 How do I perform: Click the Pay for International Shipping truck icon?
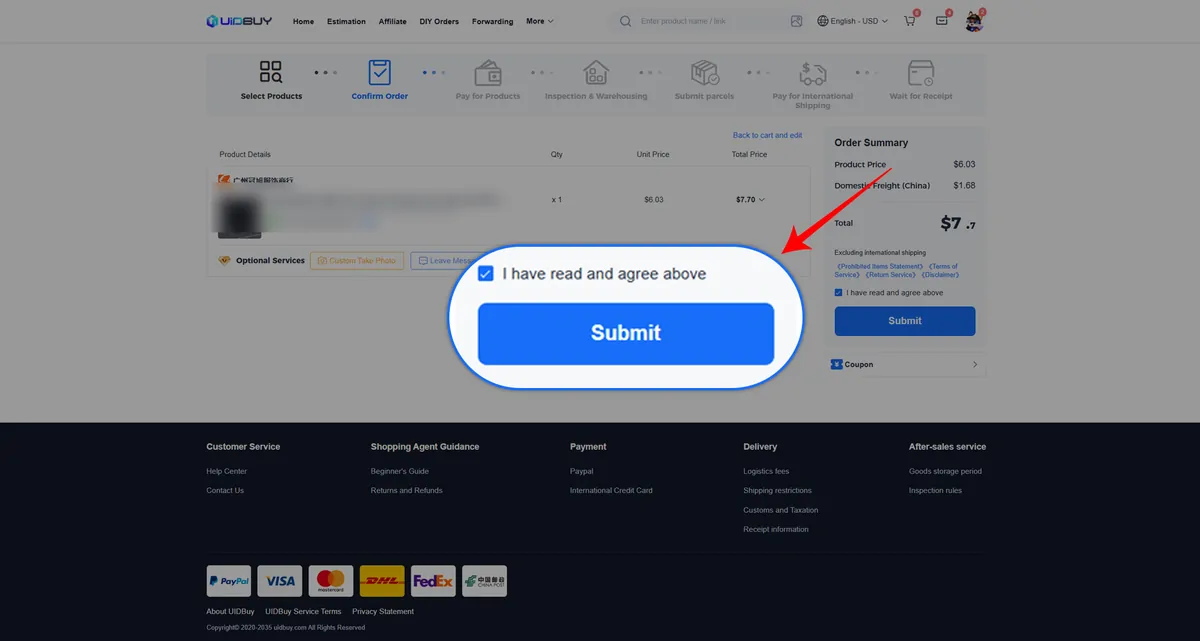pos(813,73)
